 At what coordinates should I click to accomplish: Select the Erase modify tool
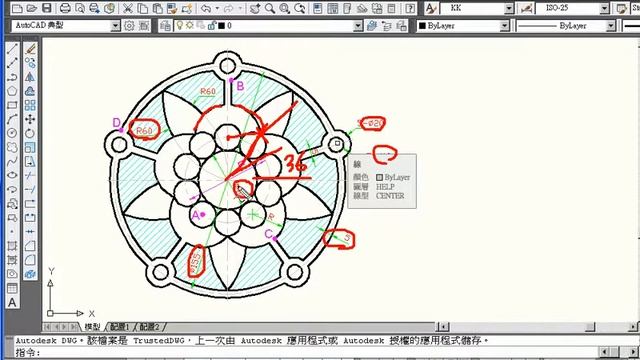click(x=30, y=49)
